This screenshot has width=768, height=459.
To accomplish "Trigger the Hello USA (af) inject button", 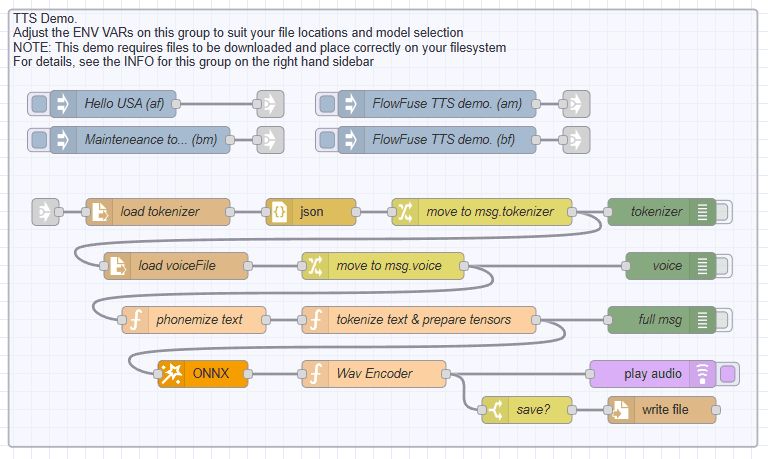I will pos(38,103).
